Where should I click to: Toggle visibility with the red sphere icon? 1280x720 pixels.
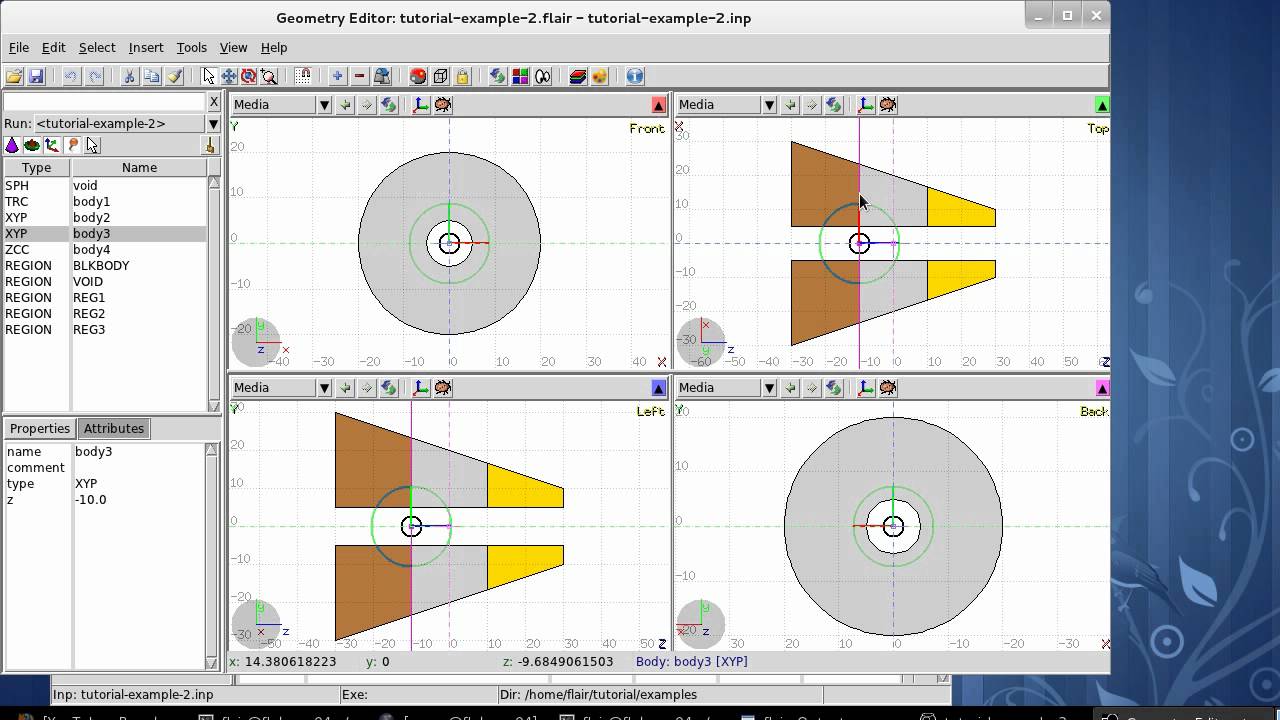[x=418, y=76]
